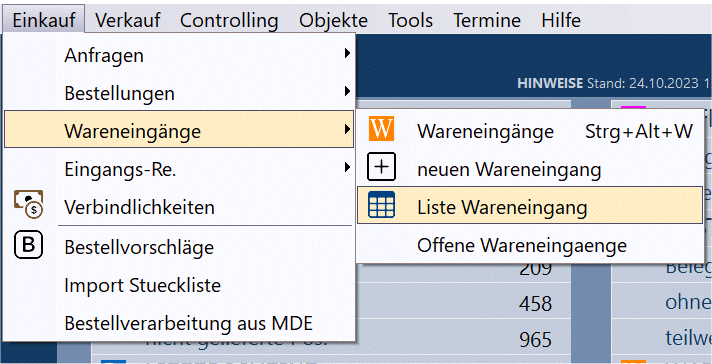This screenshot has height=364, width=712.
Task: Open the Hilfe menu
Action: tap(561, 20)
